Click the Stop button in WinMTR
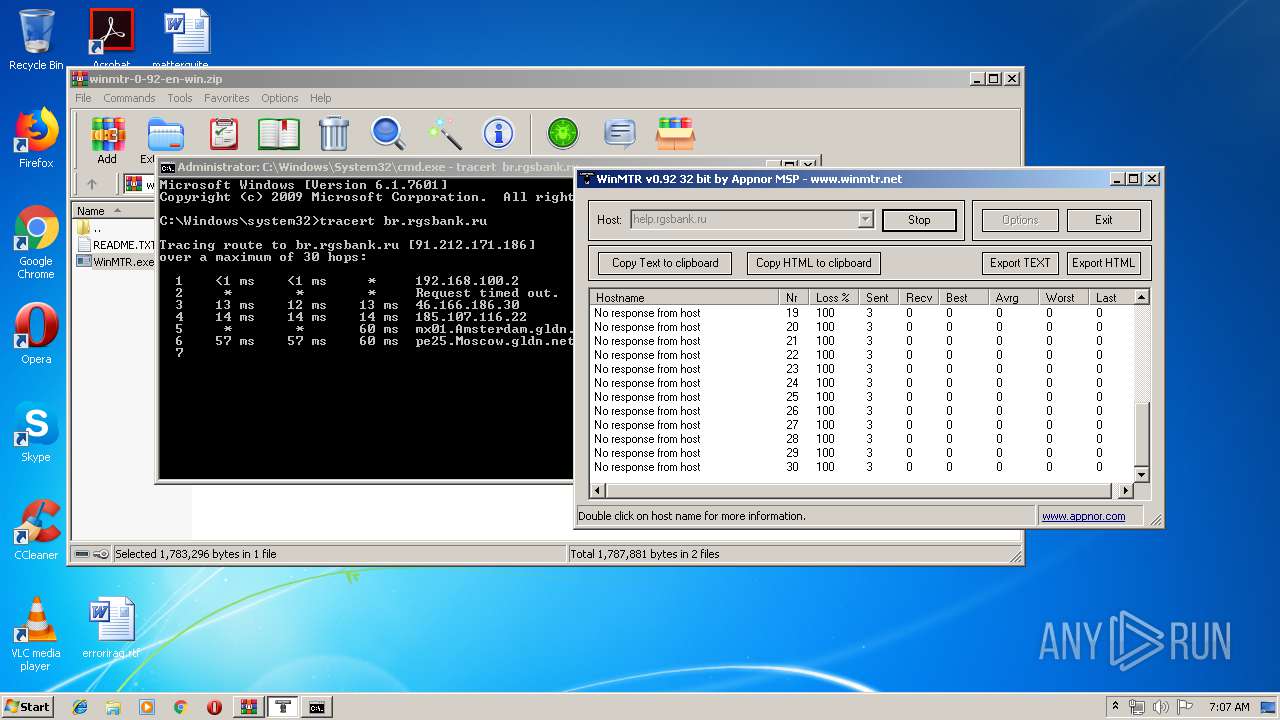The image size is (1280, 720). (919, 220)
